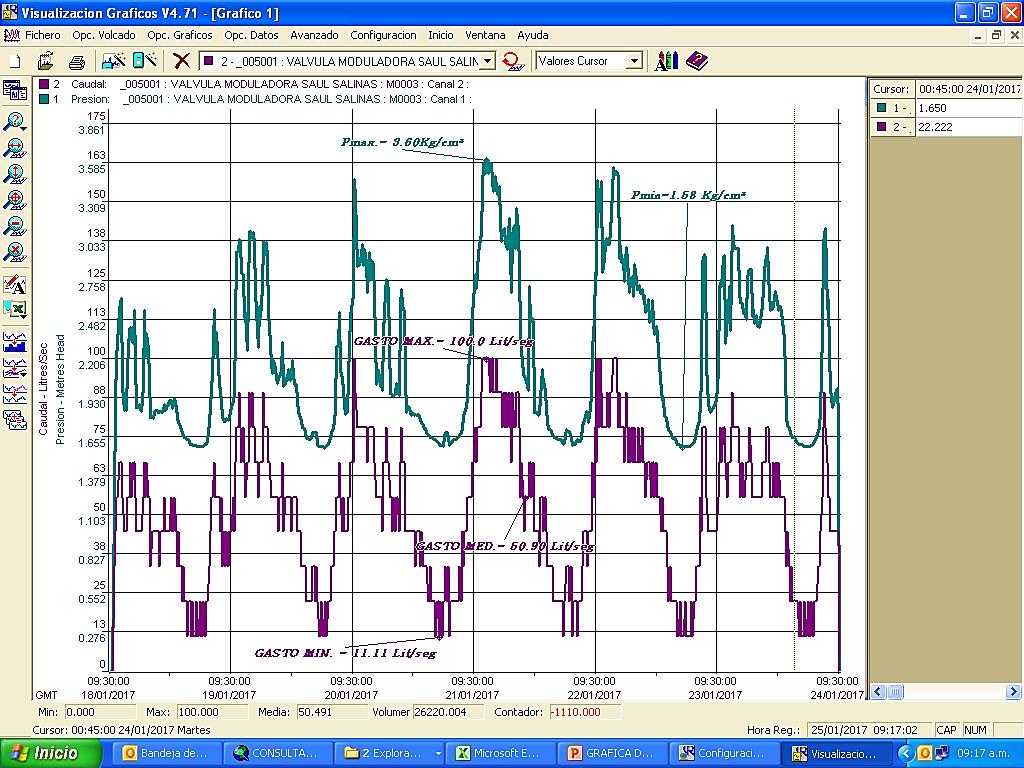Image resolution: width=1024 pixels, height=768 pixels.
Task: Click the New document toolbar icon
Action: tap(16, 61)
